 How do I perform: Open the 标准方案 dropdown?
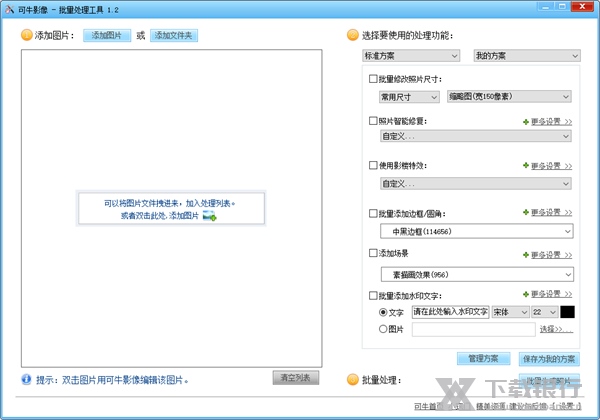[x=410, y=55]
